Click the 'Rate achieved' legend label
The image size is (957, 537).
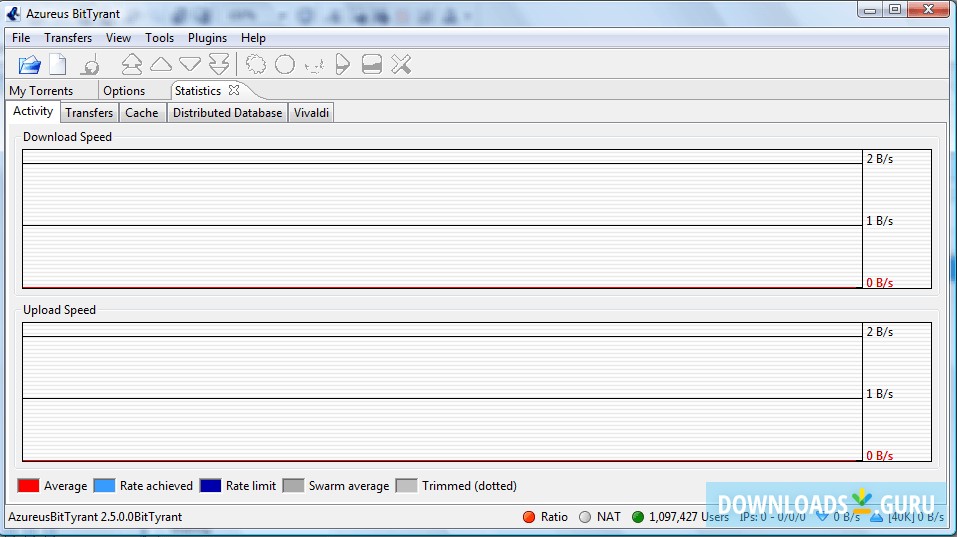coord(156,486)
